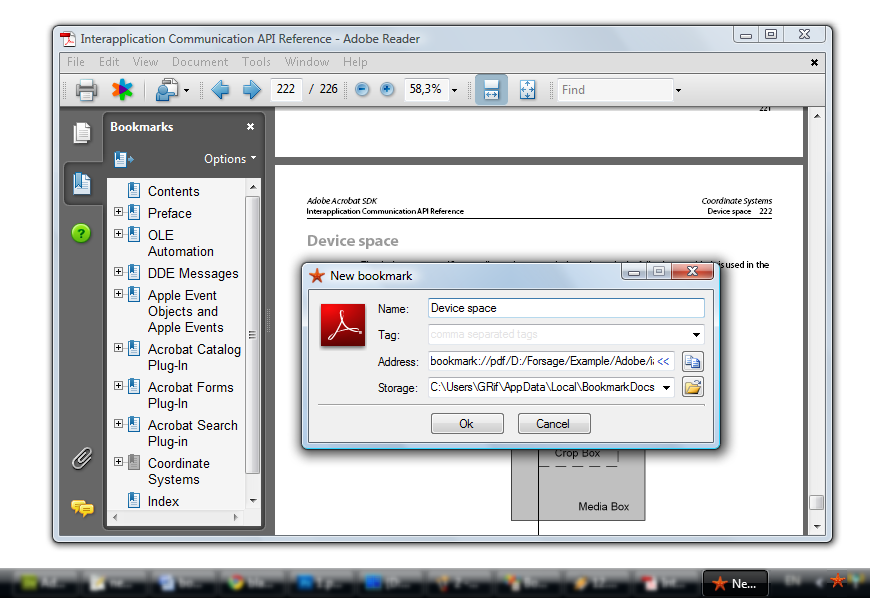Screen dimensions: 870x598
Task: Click the Find search field
Action: [615, 90]
